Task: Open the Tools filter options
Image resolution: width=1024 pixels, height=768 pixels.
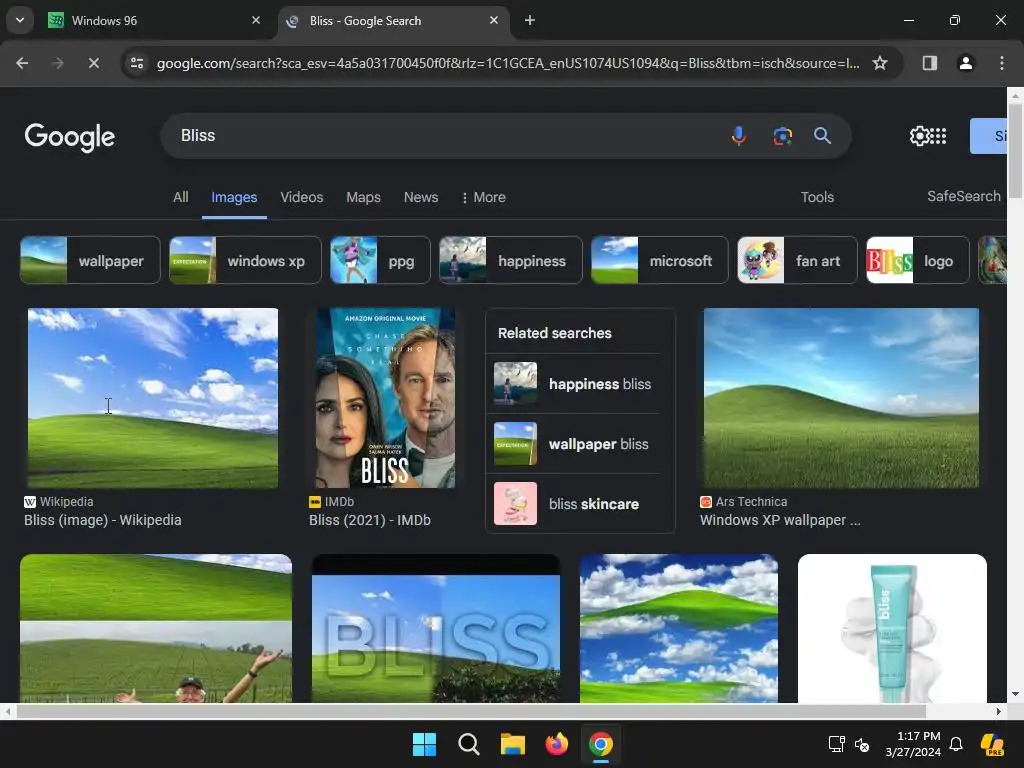Action: [x=817, y=197]
